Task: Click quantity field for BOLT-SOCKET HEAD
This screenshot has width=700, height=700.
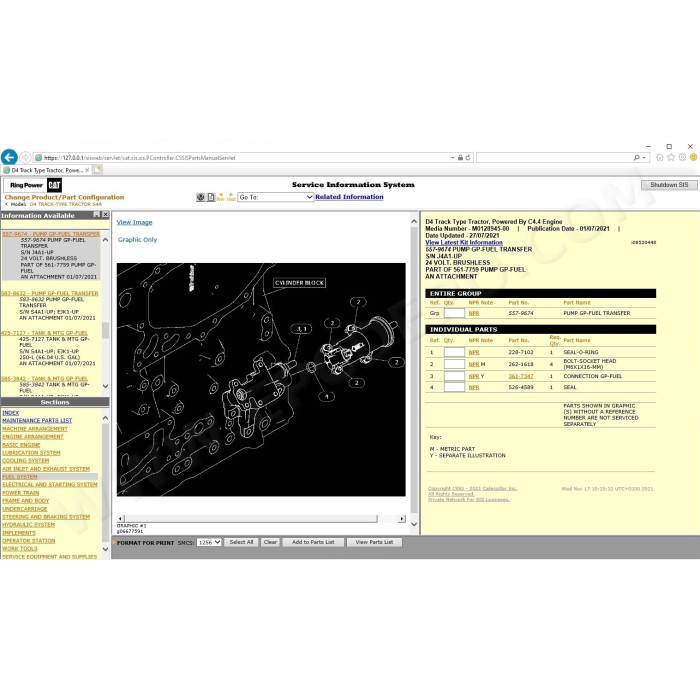Action: point(454,364)
